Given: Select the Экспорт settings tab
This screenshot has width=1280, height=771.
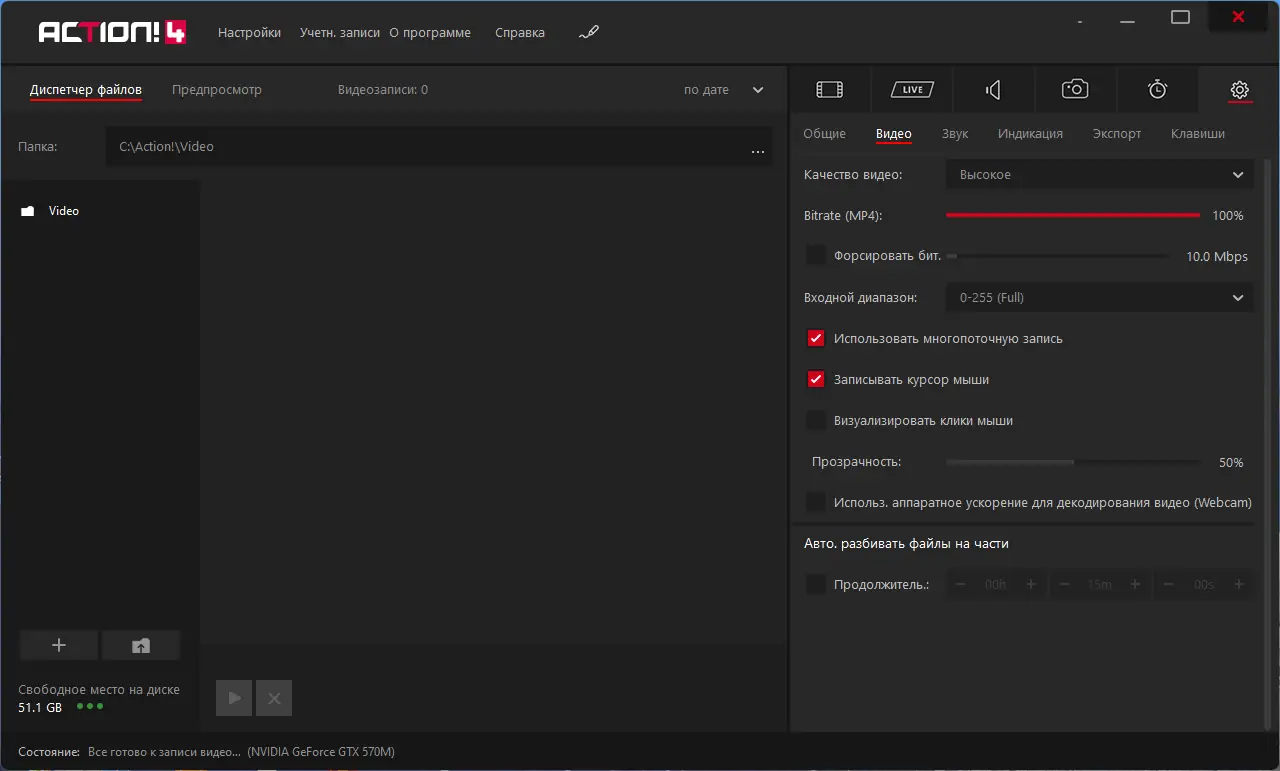Looking at the screenshot, I should 1117,134.
